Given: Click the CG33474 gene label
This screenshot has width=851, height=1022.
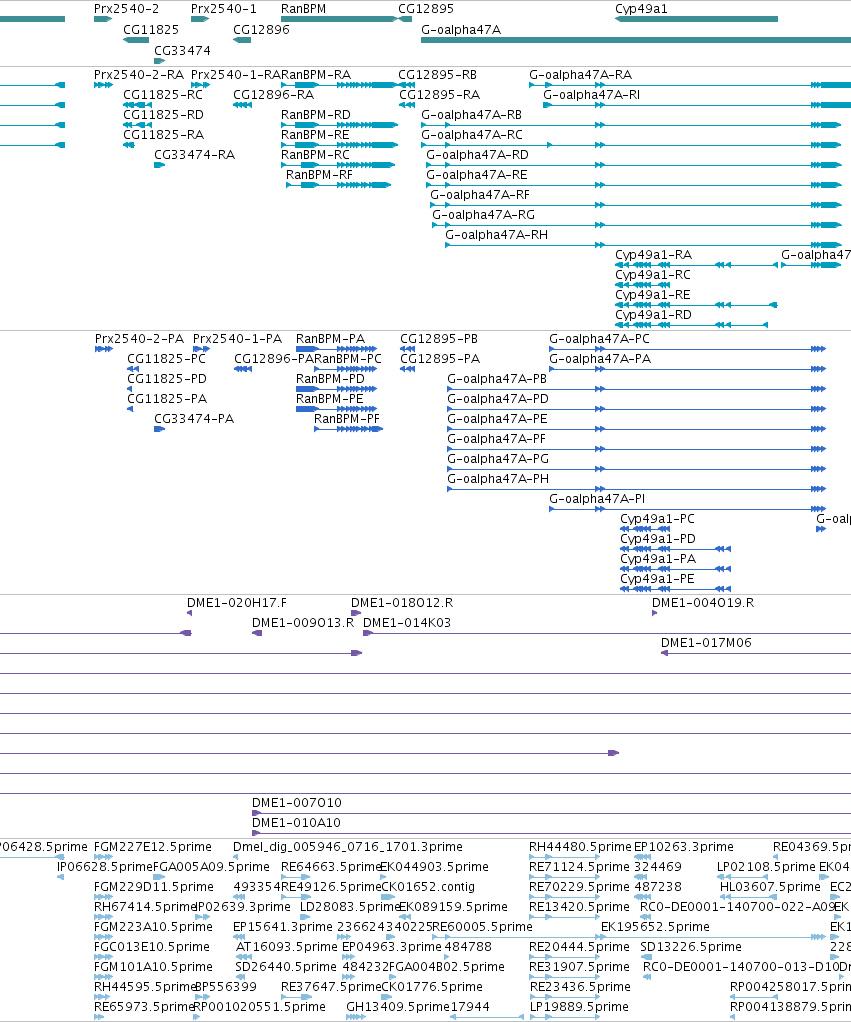Looking at the screenshot, I should [182, 51].
